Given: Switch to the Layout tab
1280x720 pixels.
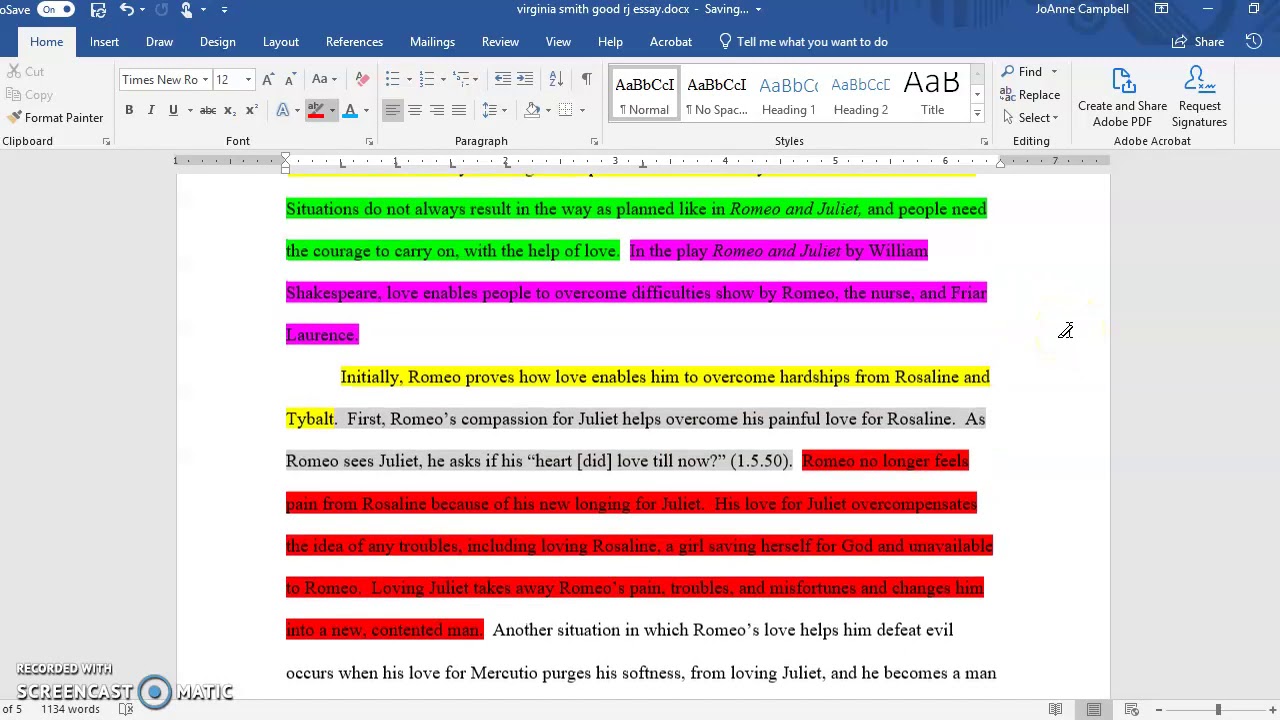Looking at the screenshot, I should coord(281,42).
